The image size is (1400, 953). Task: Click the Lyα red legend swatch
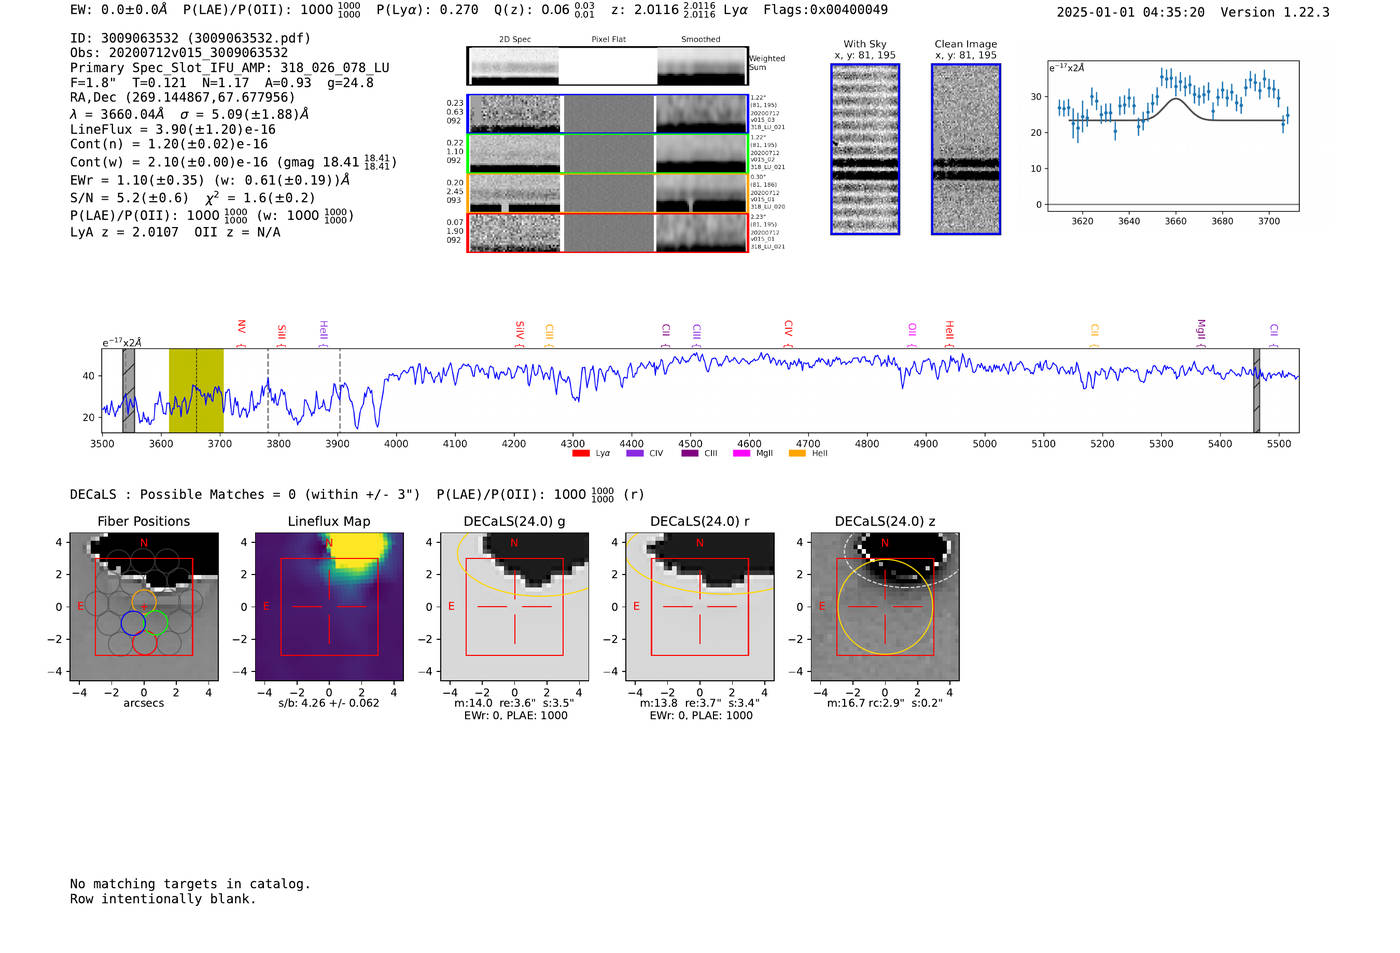click(580, 453)
